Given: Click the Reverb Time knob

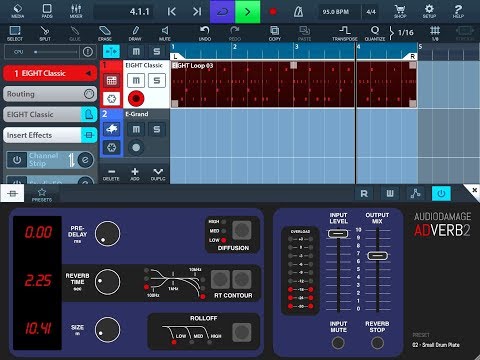Looking at the screenshot, I should click(x=107, y=282).
